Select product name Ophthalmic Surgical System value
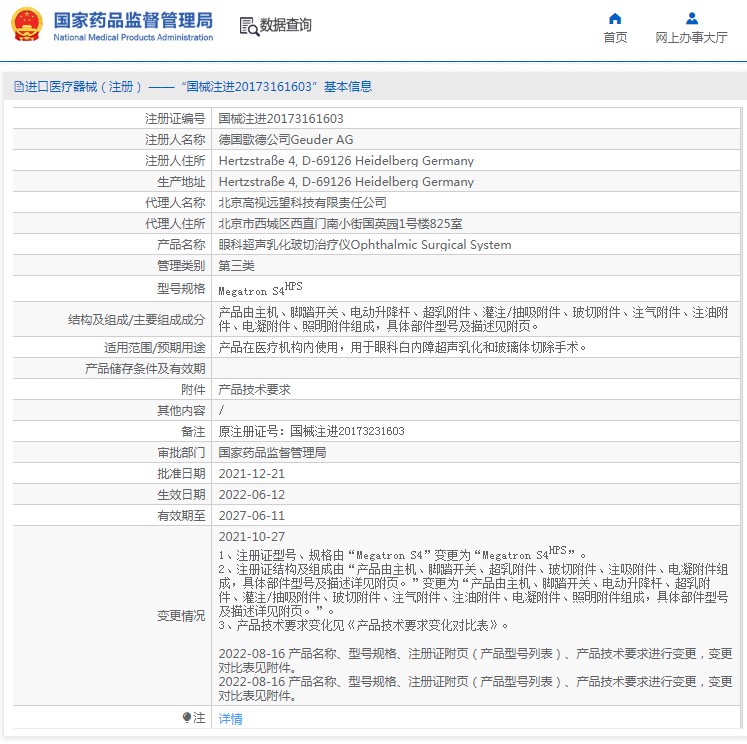The image size is (747, 744). pos(365,244)
